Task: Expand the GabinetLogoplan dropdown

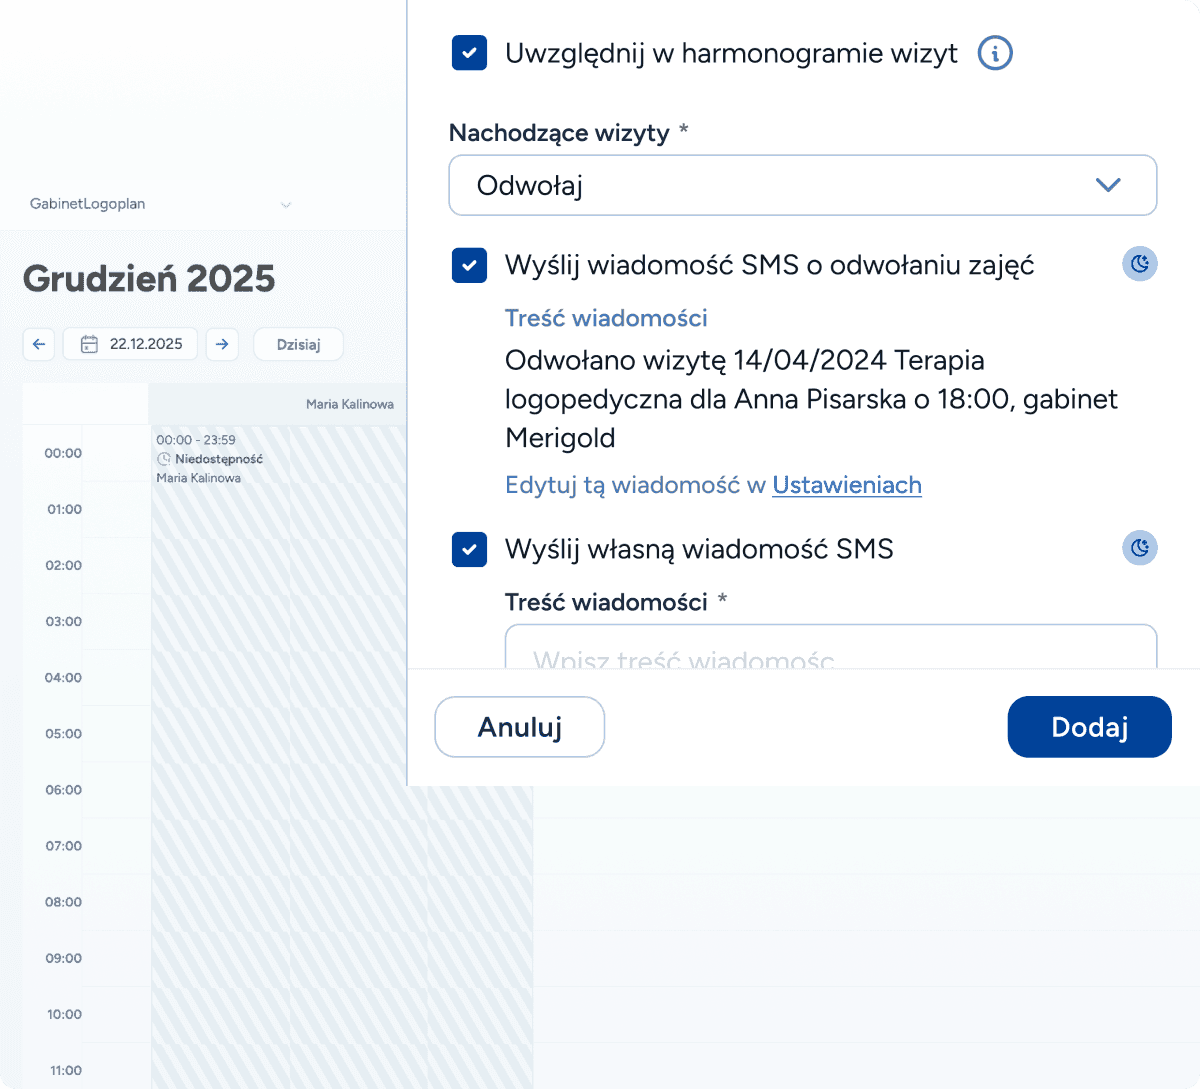Action: coord(286,205)
